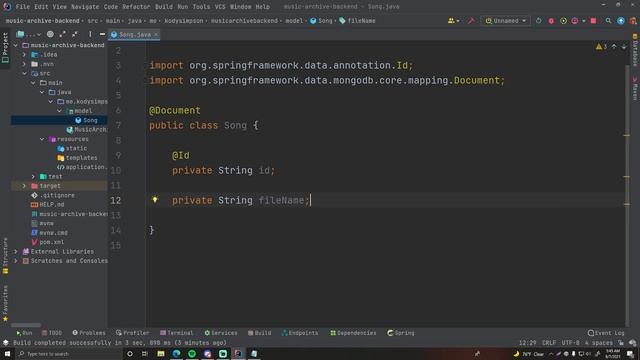The image size is (640, 360).
Task: Click CRLF line separator in status bar
Action: coord(549,343)
